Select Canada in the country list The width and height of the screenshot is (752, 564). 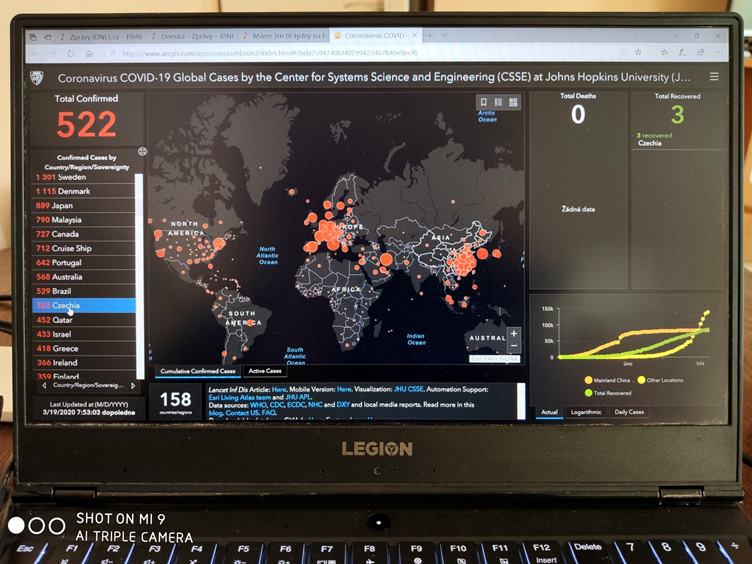tap(84, 234)
